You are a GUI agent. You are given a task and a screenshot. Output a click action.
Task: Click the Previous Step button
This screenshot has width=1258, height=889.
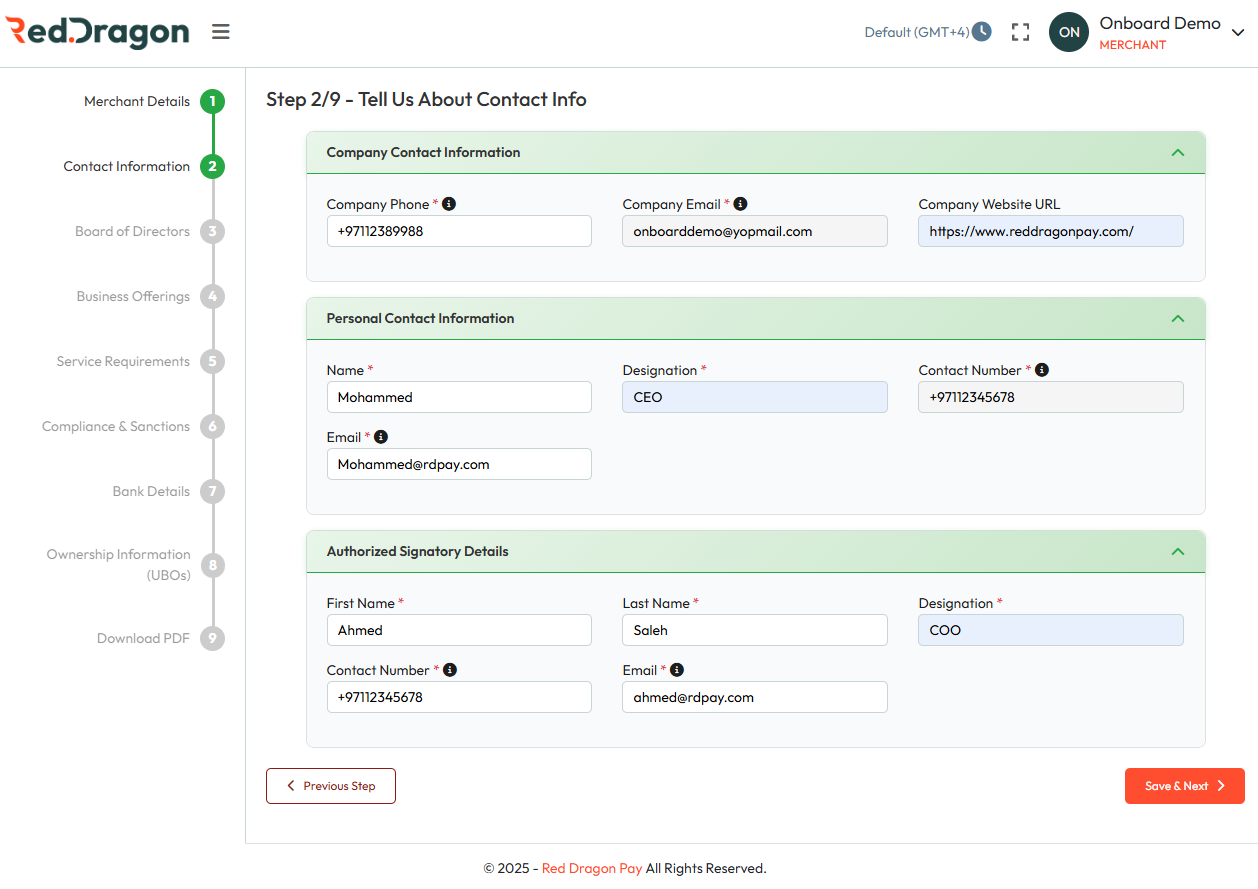point(331,786)
